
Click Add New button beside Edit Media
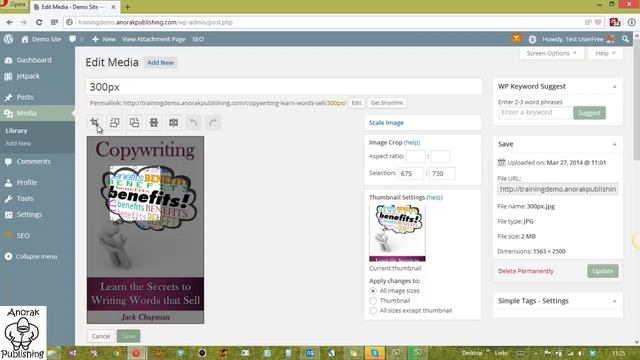[x=160, y=62]
